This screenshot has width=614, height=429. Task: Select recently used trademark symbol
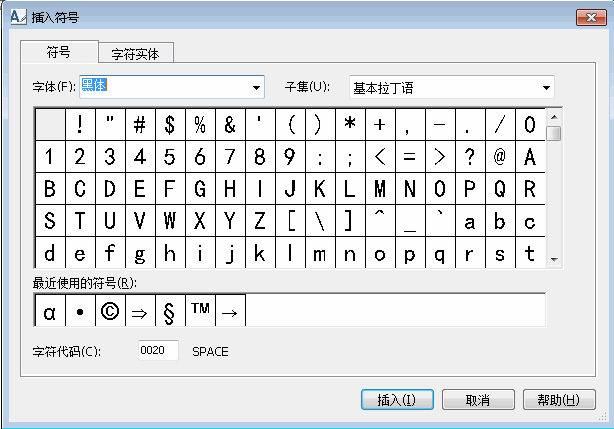pos(200,312)
